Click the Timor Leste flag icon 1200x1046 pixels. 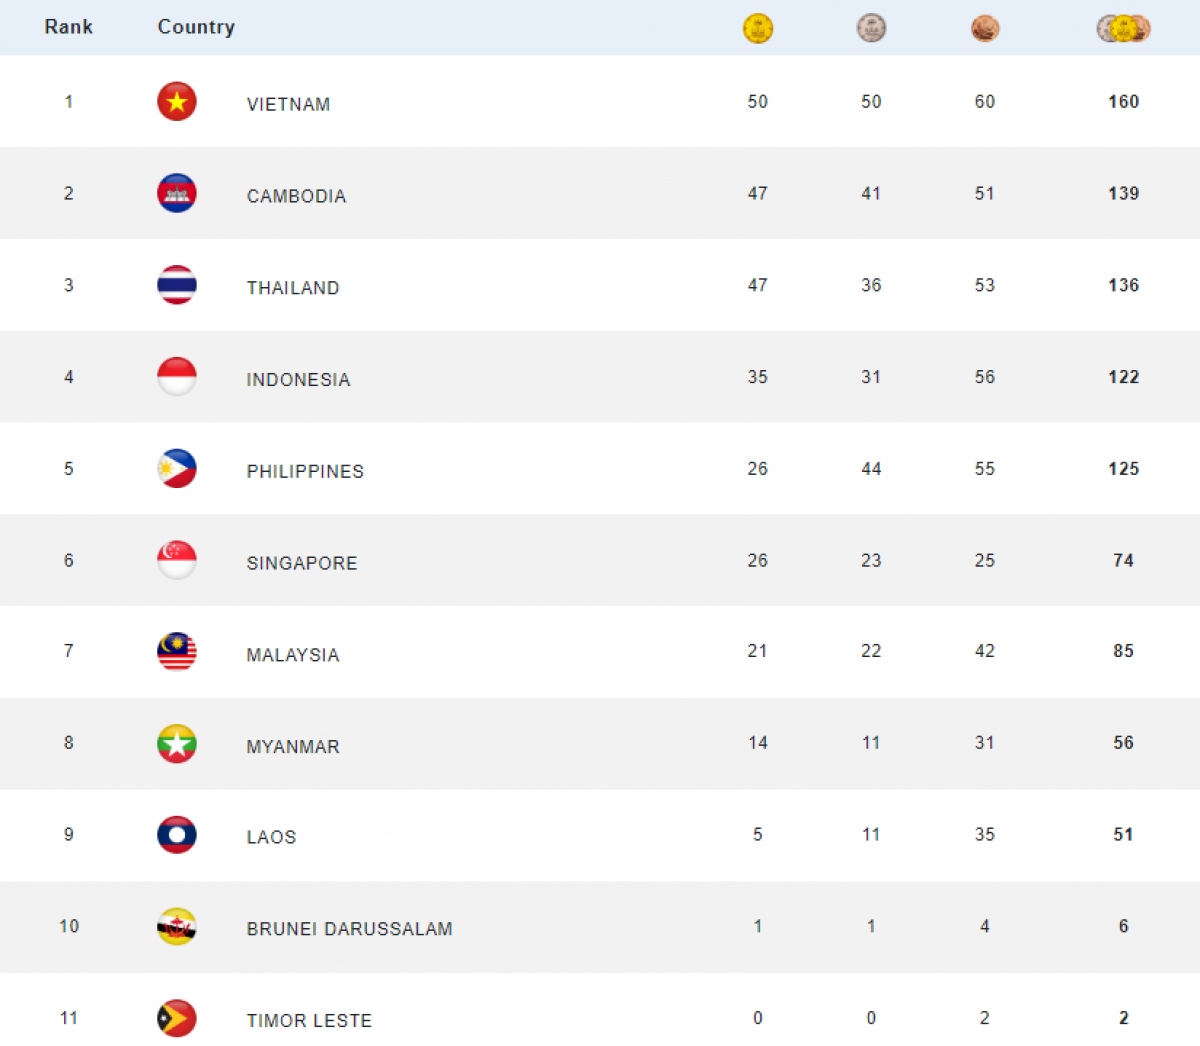(177, 1018)
